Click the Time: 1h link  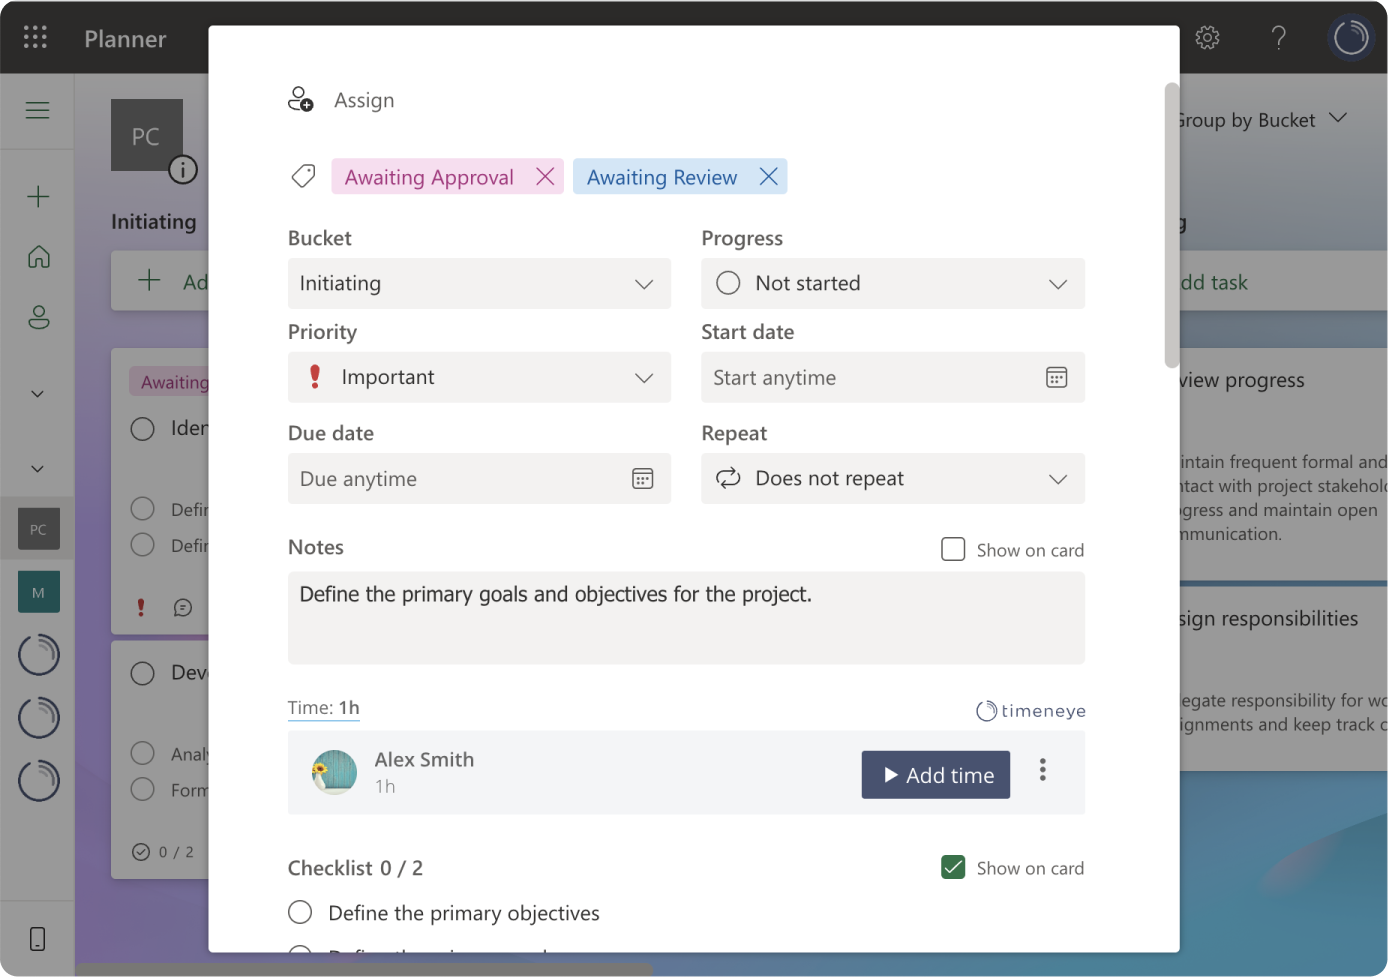[x=323, y=707]
